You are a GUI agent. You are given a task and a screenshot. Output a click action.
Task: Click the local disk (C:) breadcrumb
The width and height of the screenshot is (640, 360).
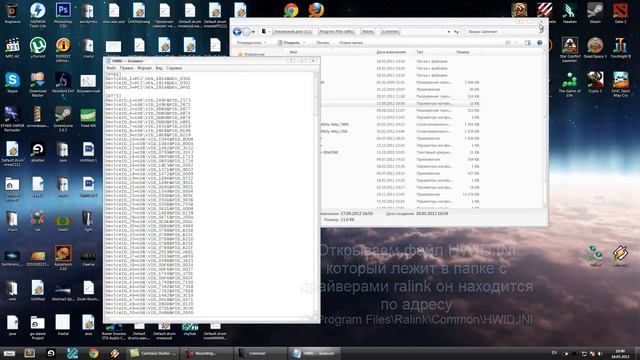tap(292, 31)
